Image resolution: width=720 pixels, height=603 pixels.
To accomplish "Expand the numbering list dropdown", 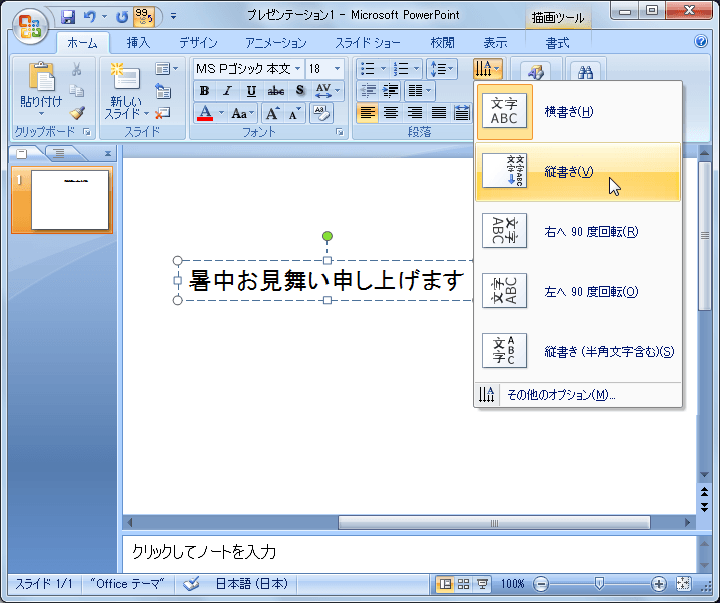I will tap(416, 69).
